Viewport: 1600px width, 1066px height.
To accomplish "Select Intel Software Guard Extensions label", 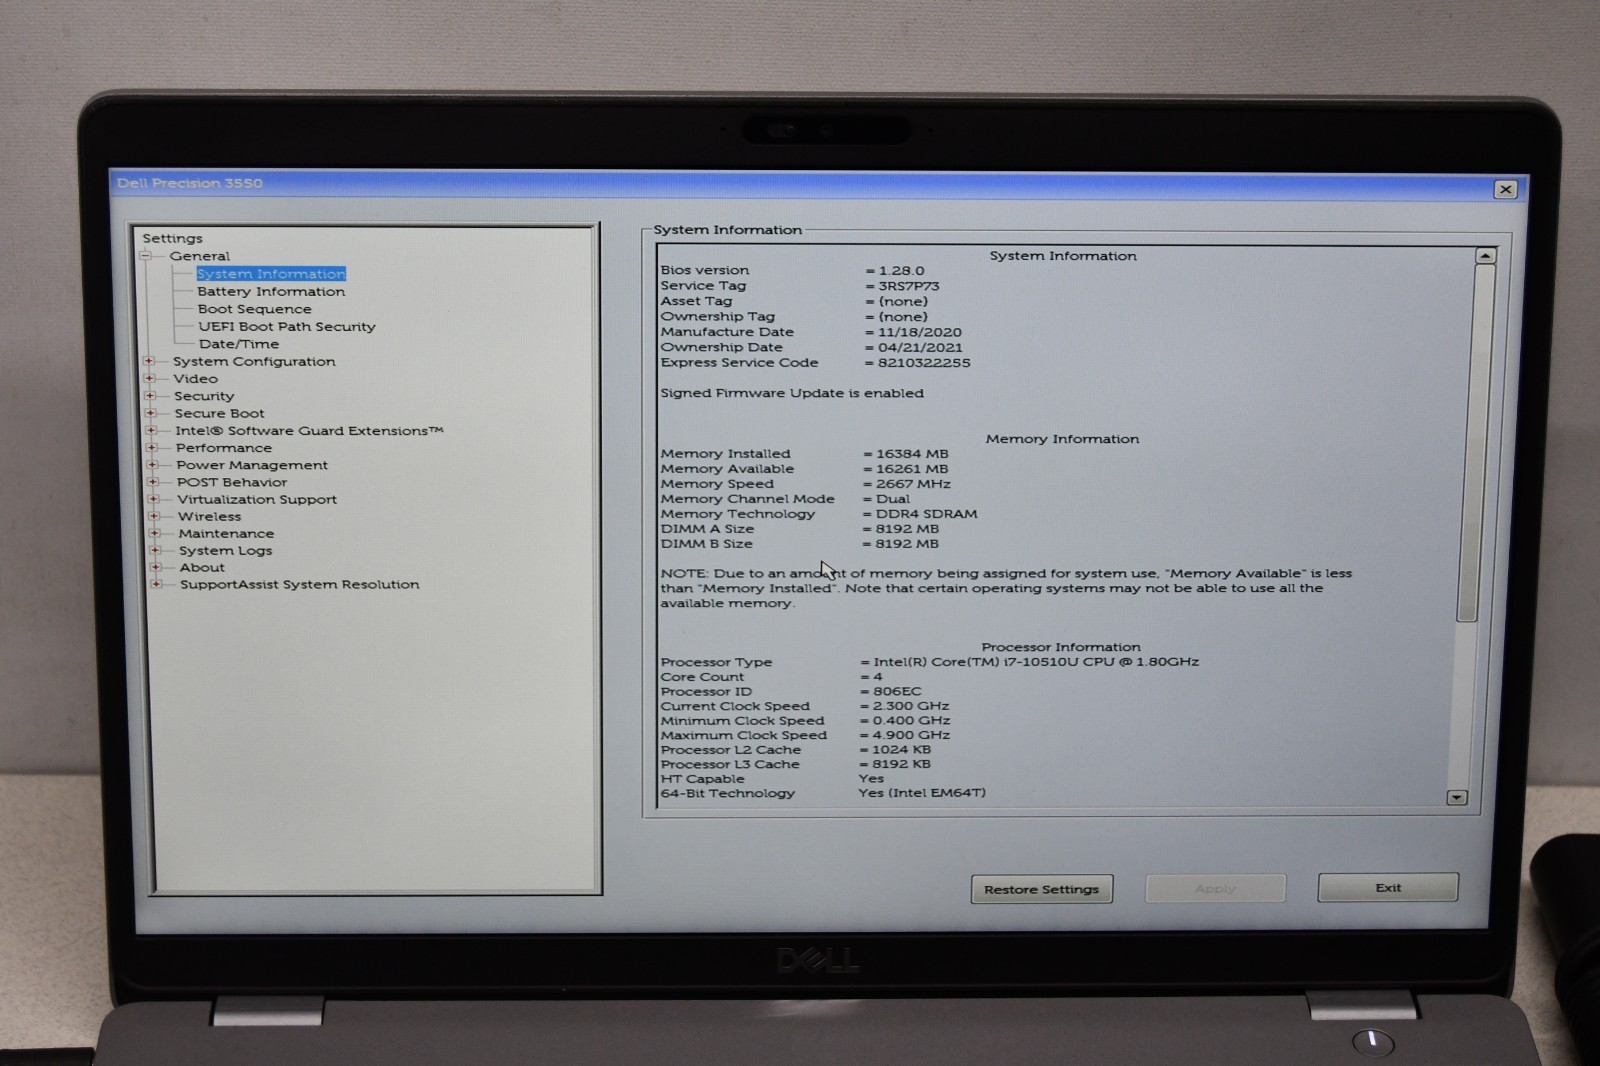I will tap(309, 430).
